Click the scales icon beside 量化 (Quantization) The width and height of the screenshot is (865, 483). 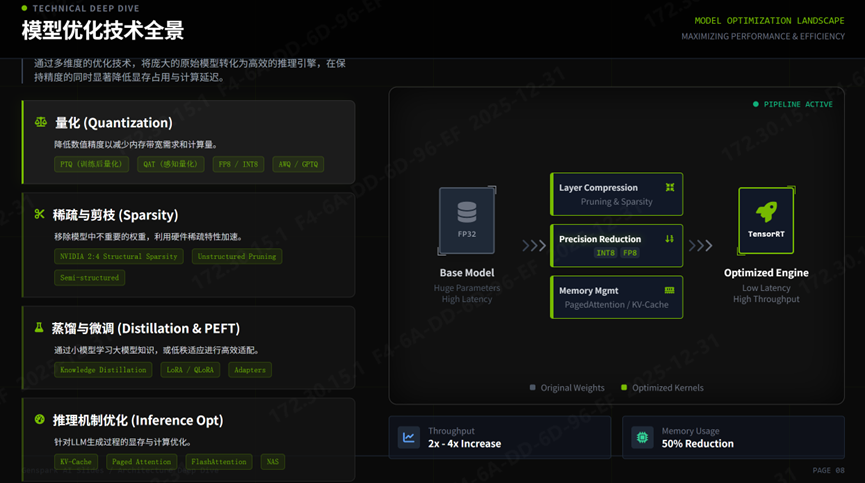point(41,122)
